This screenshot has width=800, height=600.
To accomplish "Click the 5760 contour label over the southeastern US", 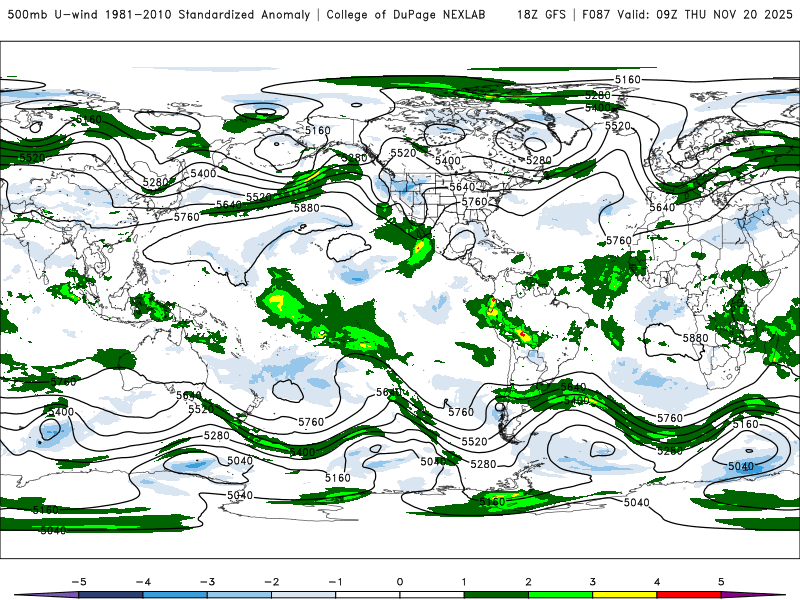I will [x=474, y=202].
